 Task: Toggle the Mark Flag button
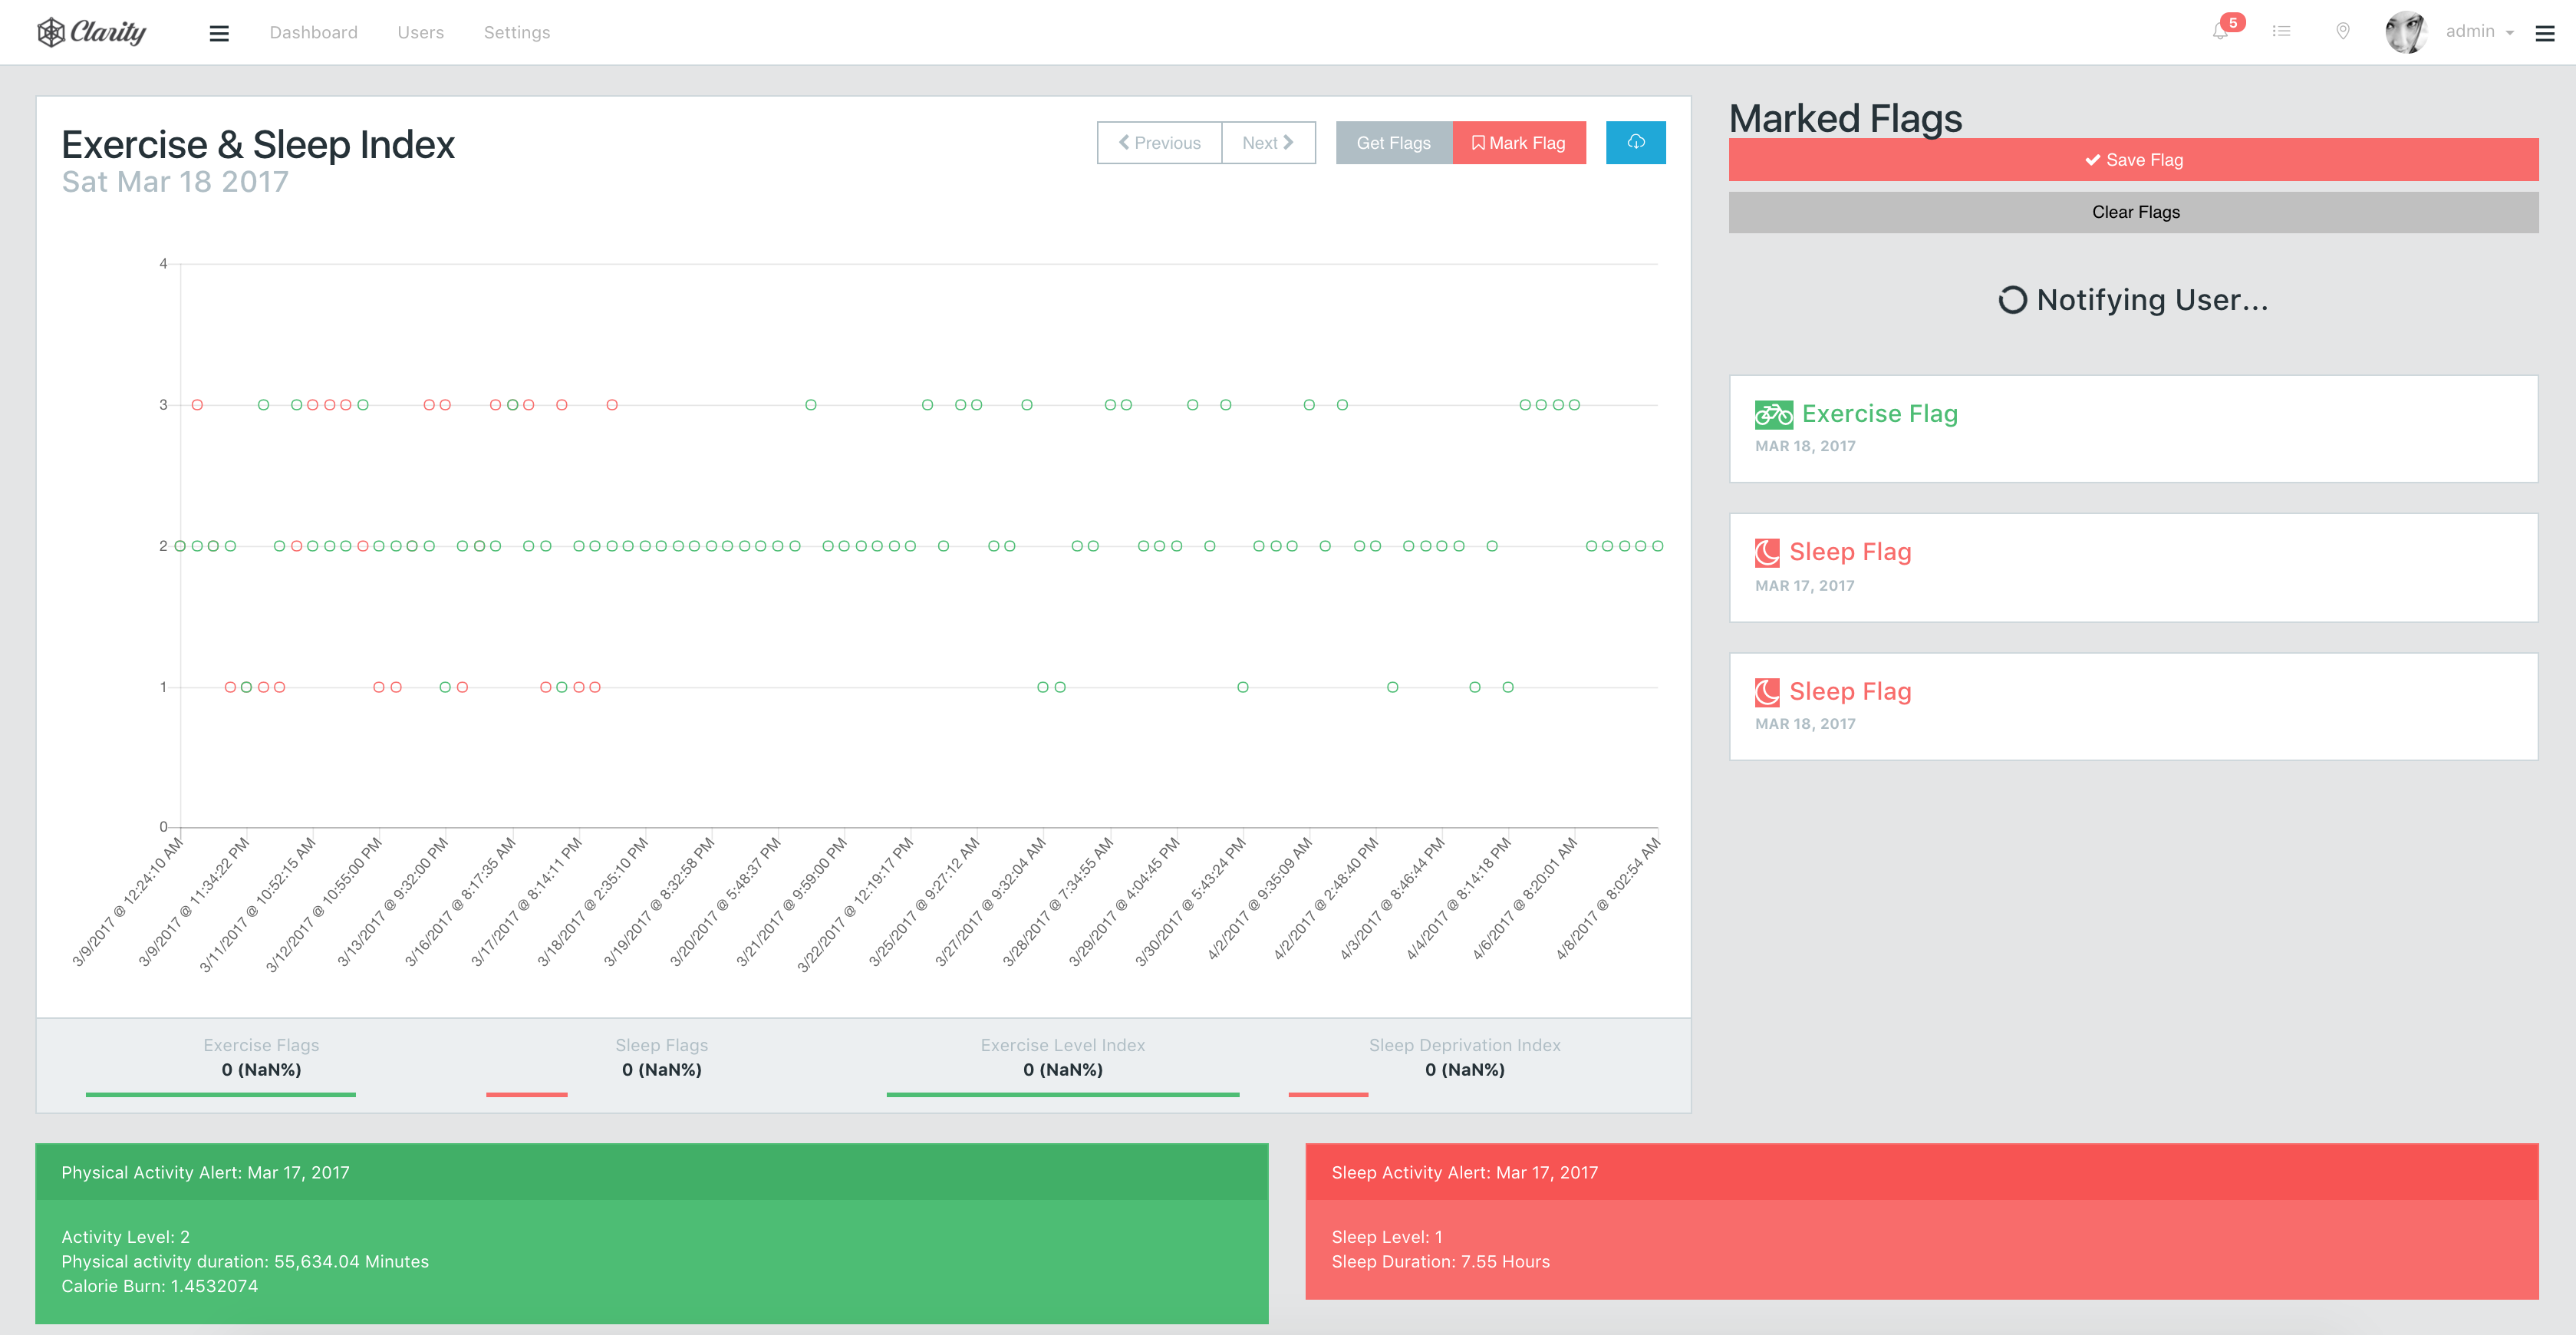point(1518,143)
